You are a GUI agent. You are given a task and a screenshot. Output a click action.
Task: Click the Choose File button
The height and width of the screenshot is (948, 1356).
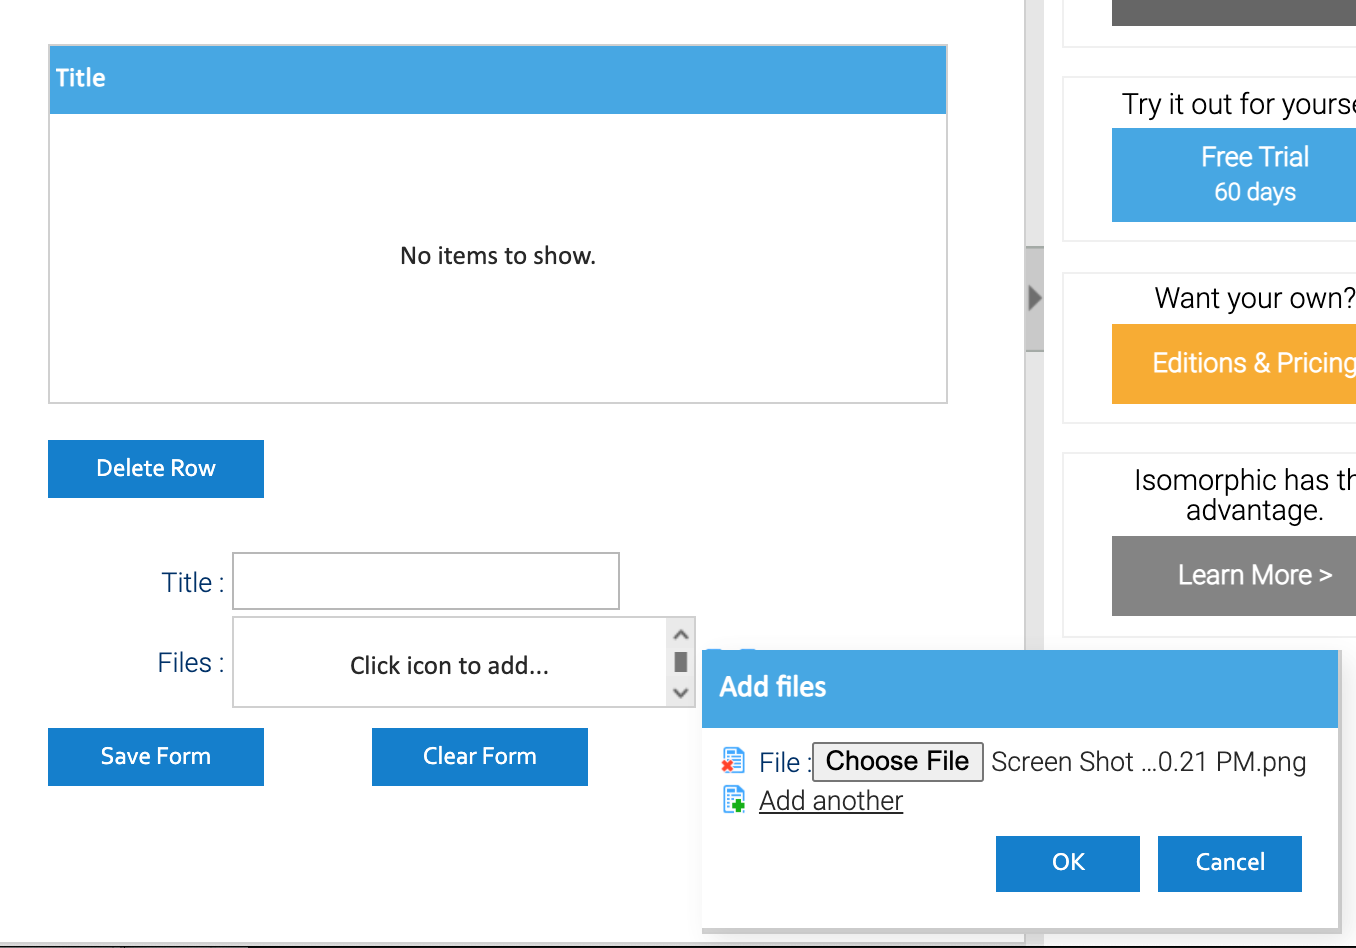pyautogui.click(x=897, y=761)
